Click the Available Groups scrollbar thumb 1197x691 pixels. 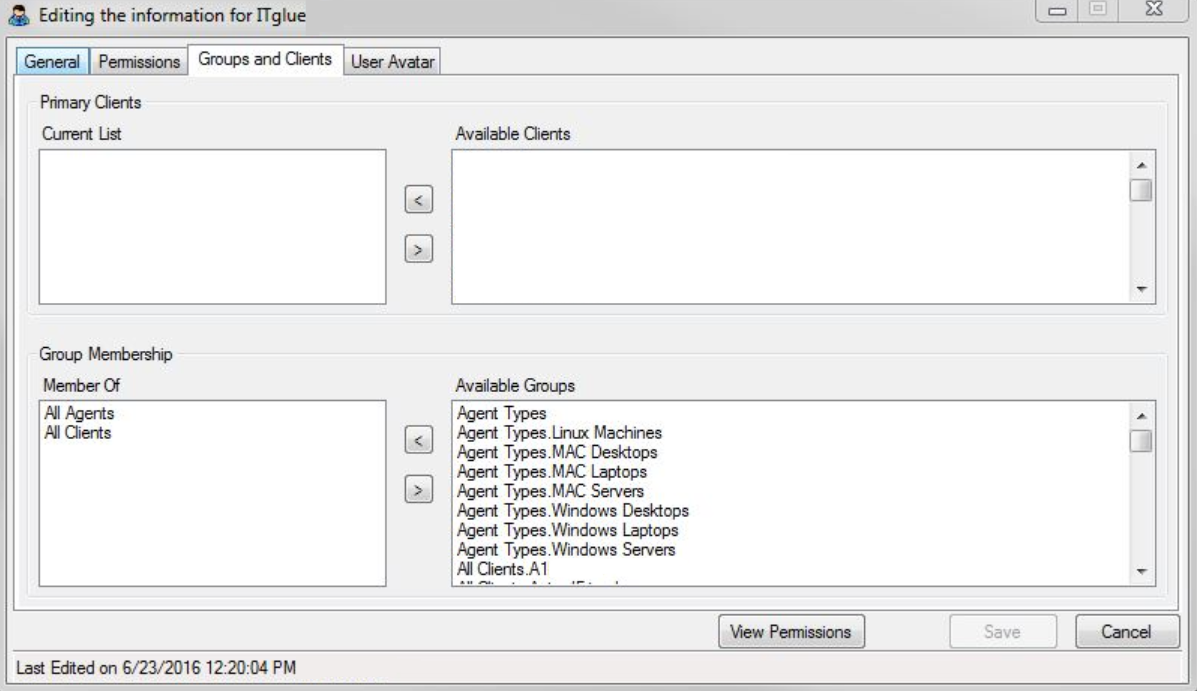[x=1140, y=440]
